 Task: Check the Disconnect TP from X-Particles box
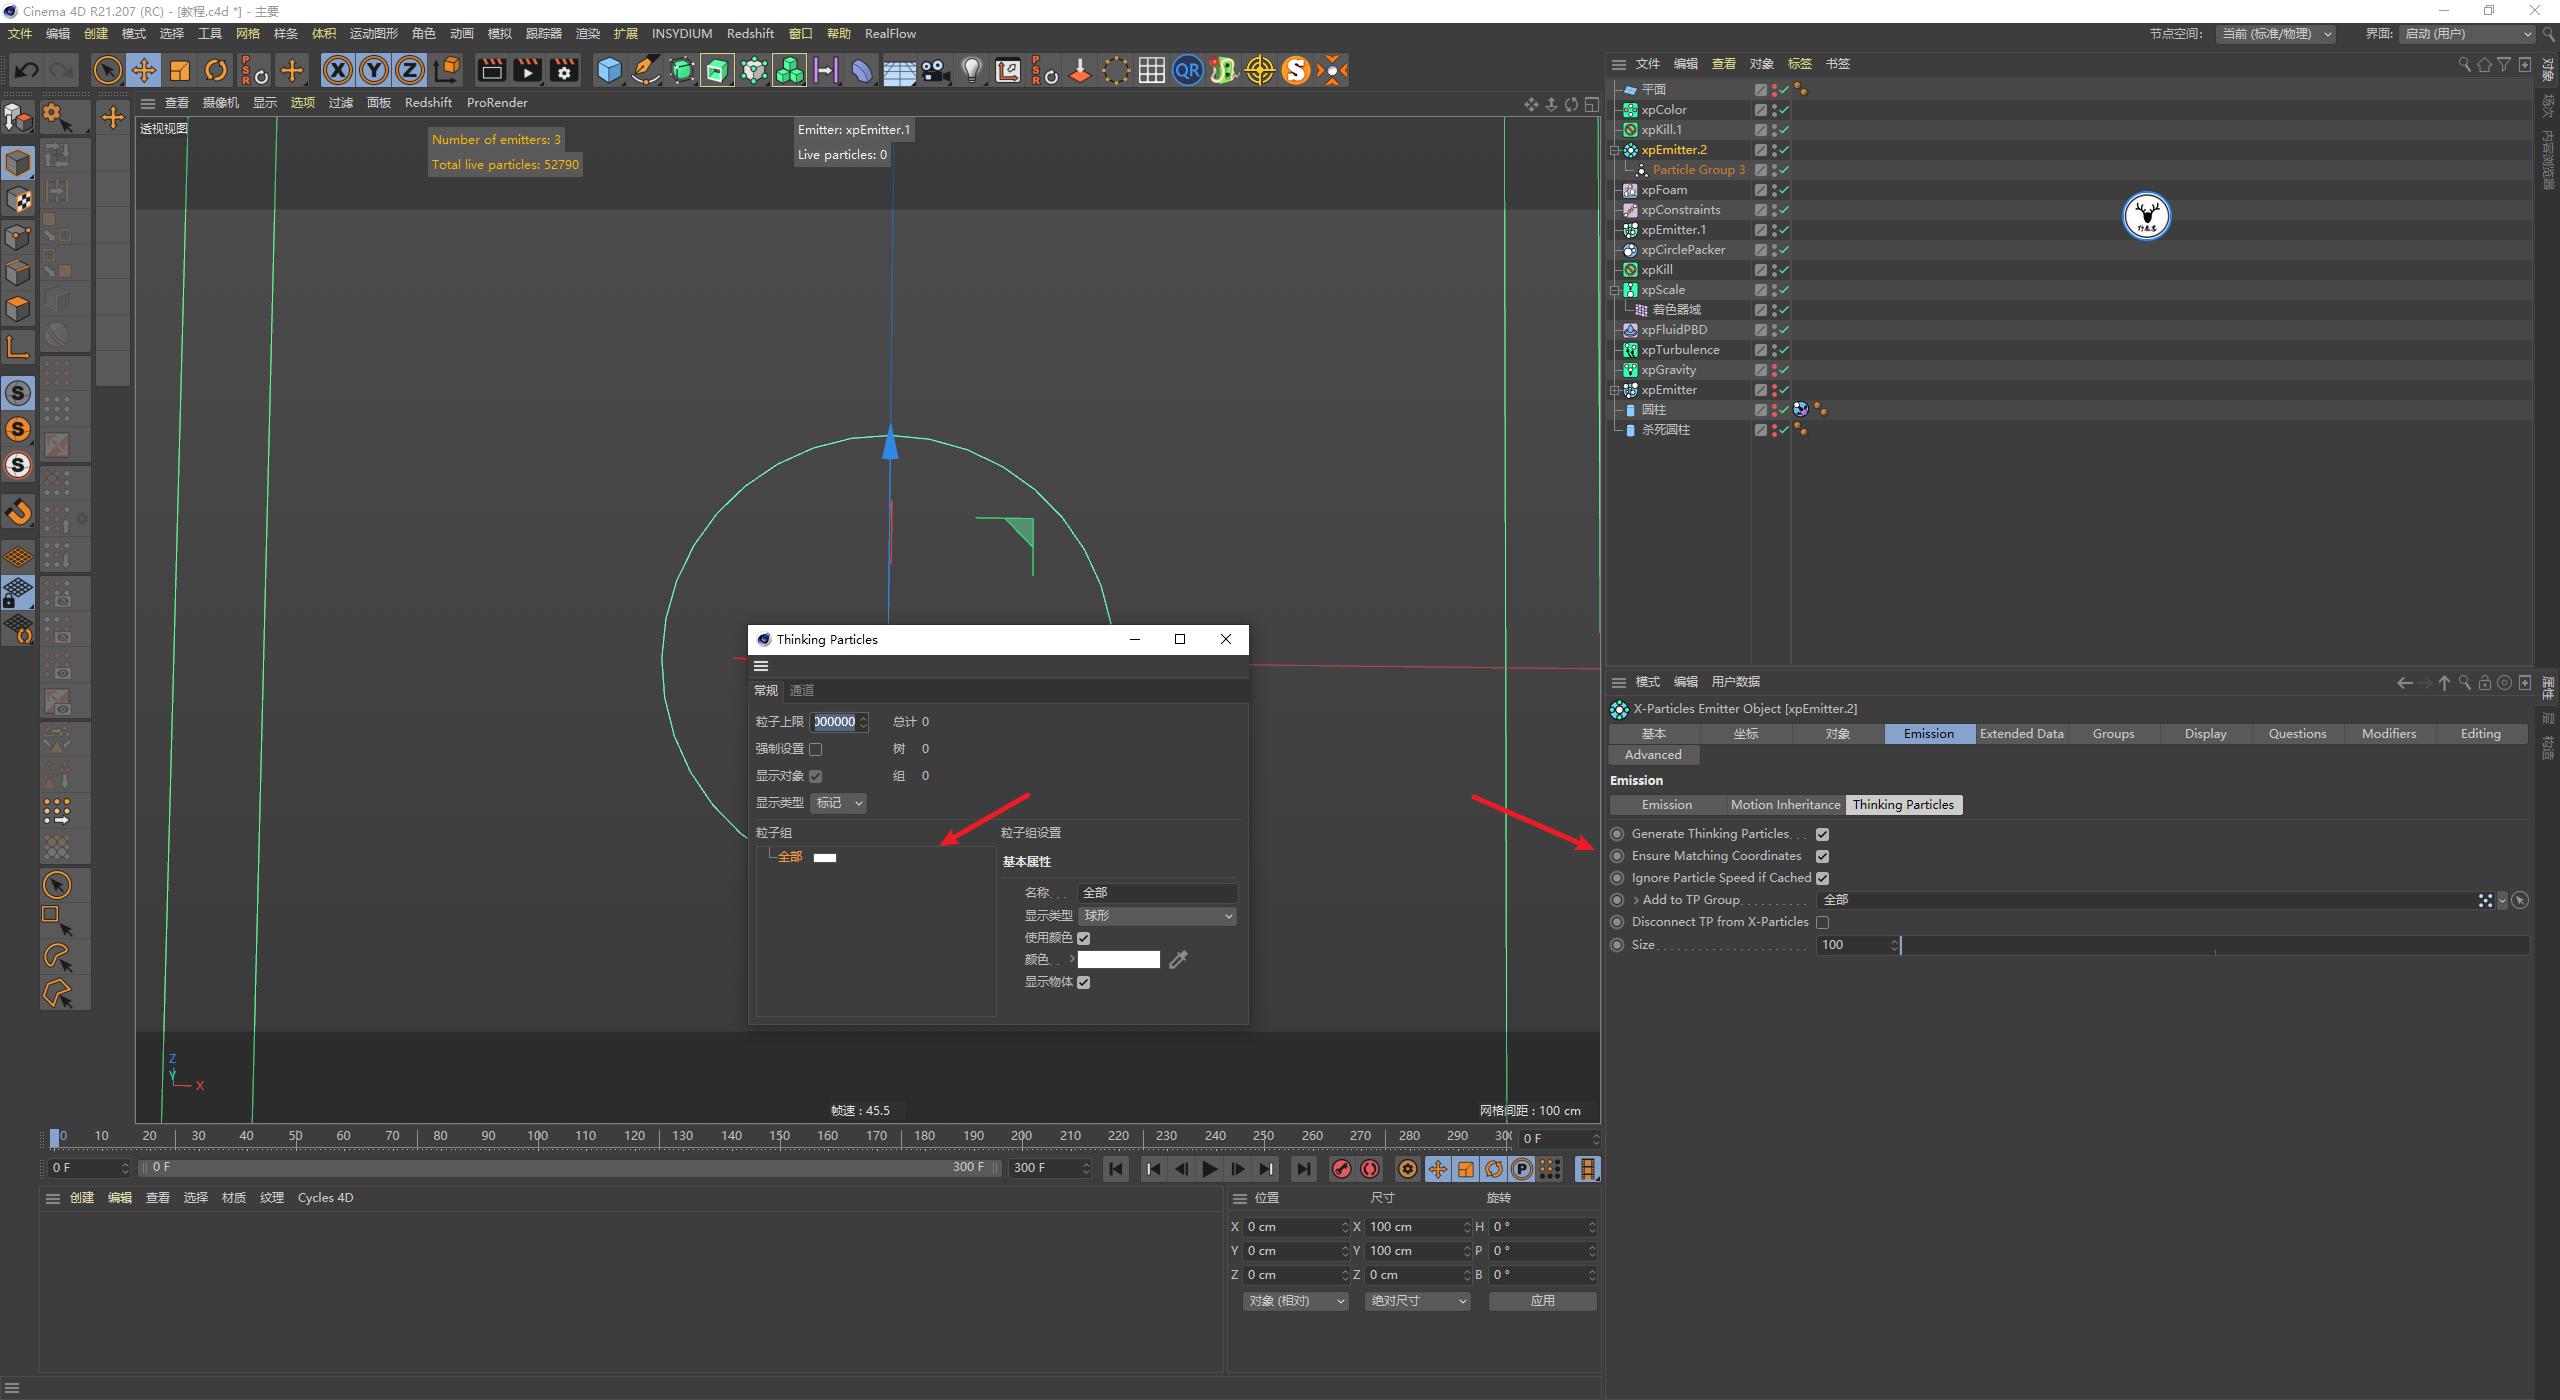tap(1823, 921)
